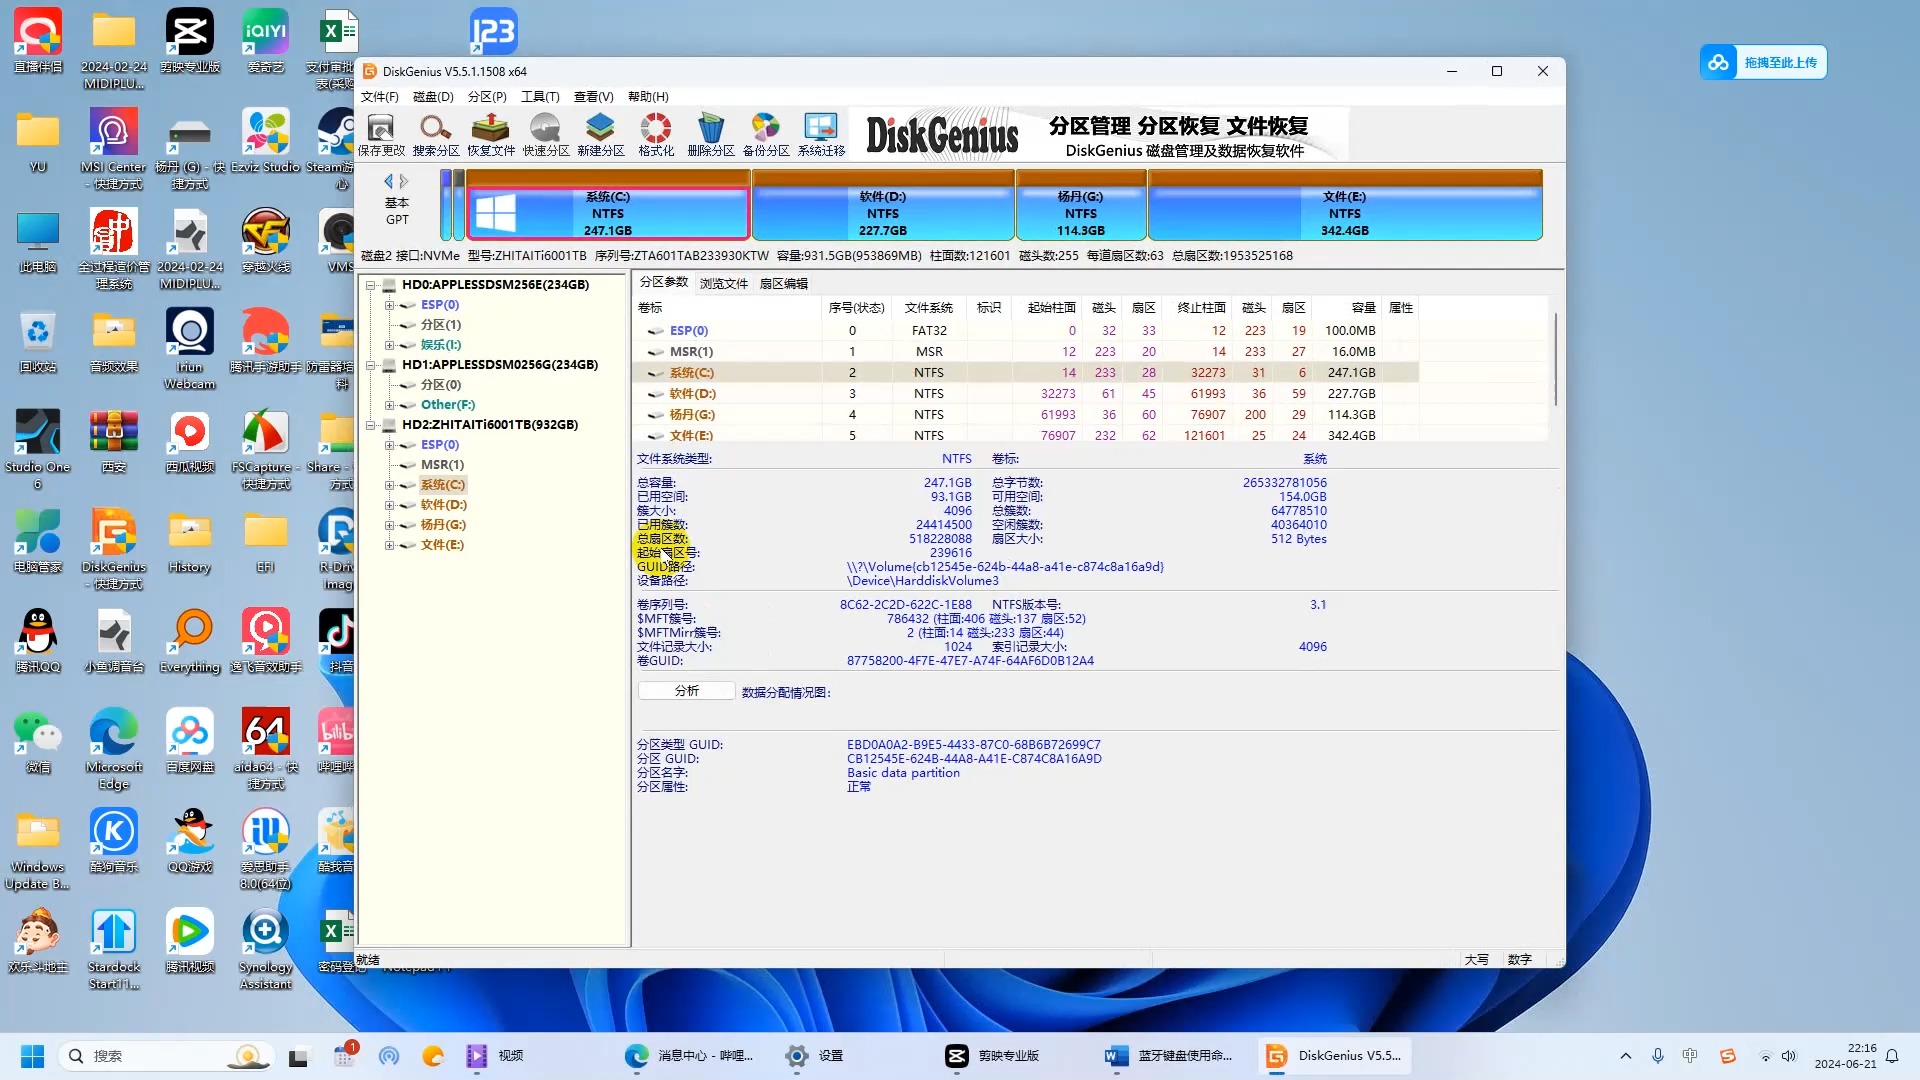Select the 快速分区 toolbar icon

click(x=545, y=135)
